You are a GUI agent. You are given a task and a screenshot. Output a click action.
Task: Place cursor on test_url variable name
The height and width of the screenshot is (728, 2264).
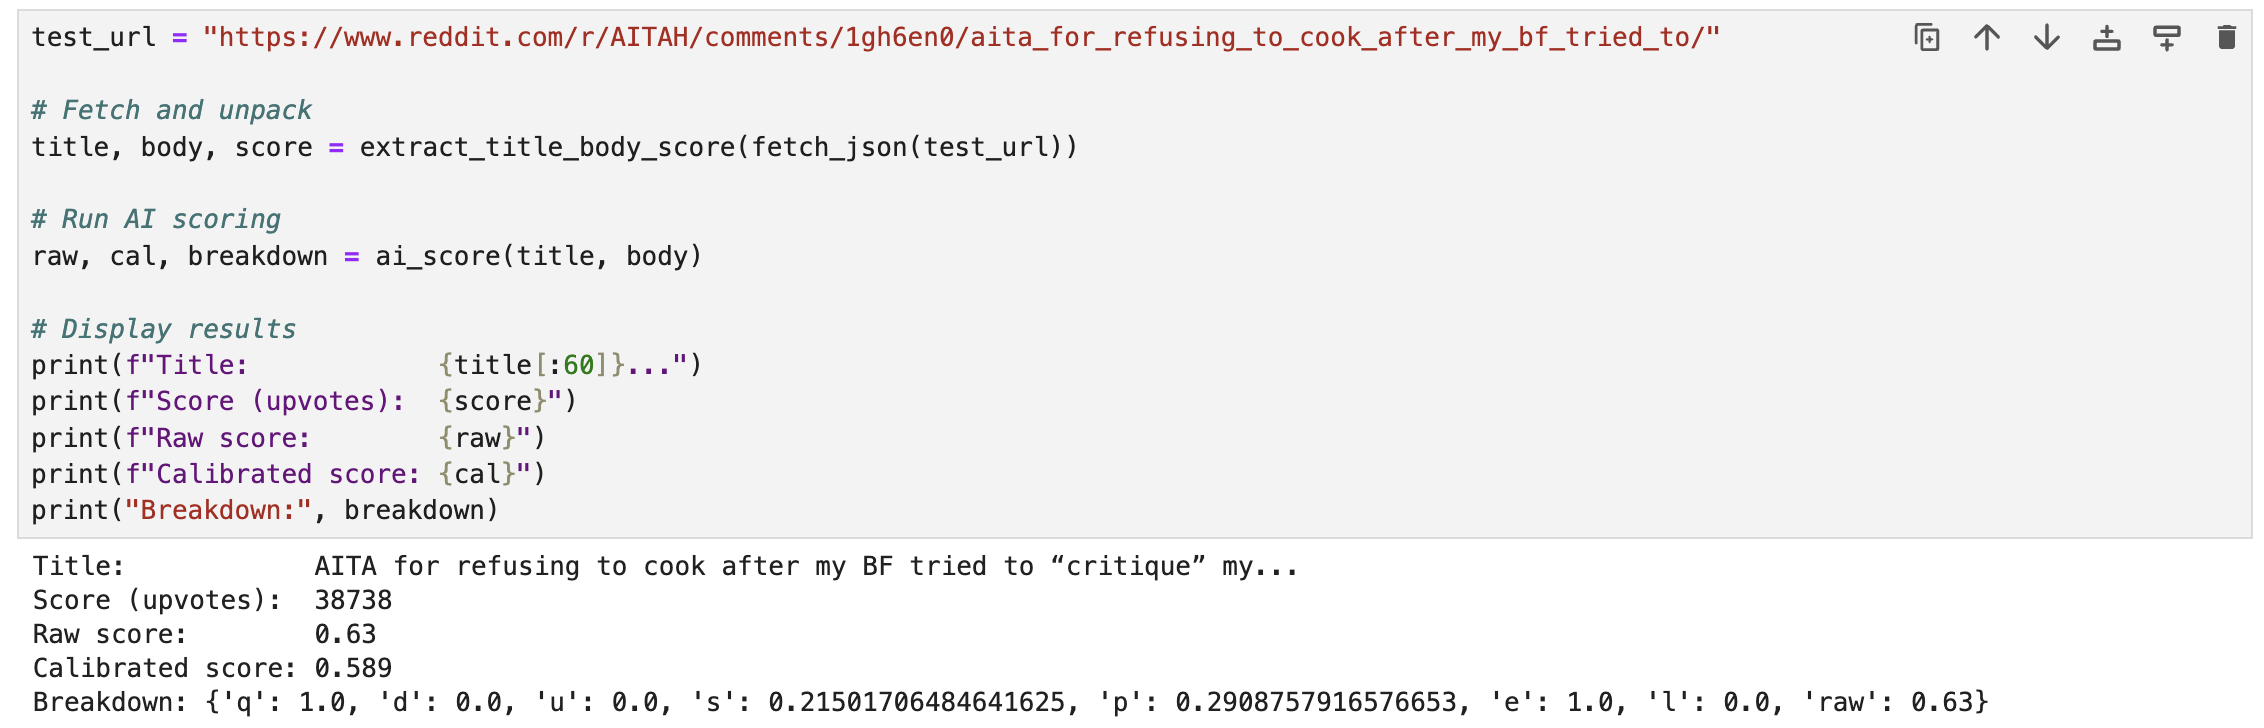point(93,38)
